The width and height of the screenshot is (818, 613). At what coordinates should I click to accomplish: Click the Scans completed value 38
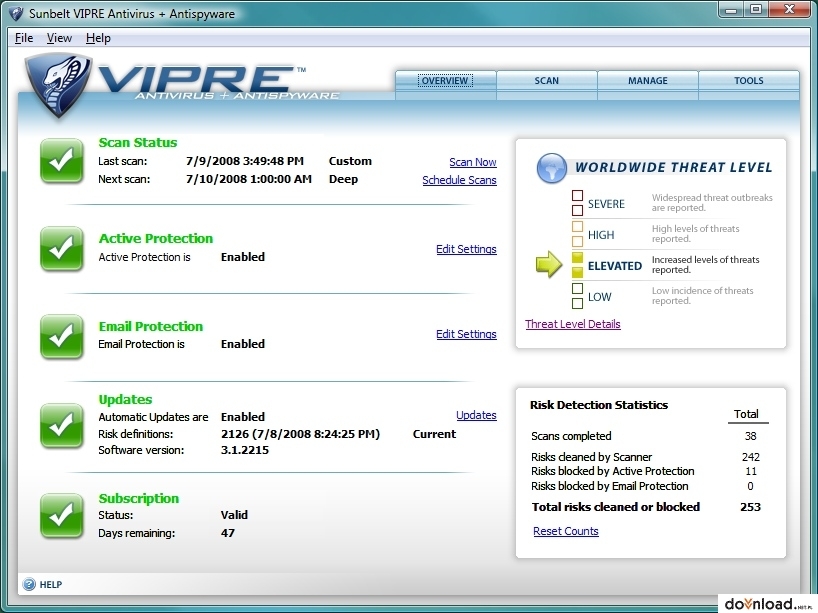pyautogui.click(x=750, y=436)
